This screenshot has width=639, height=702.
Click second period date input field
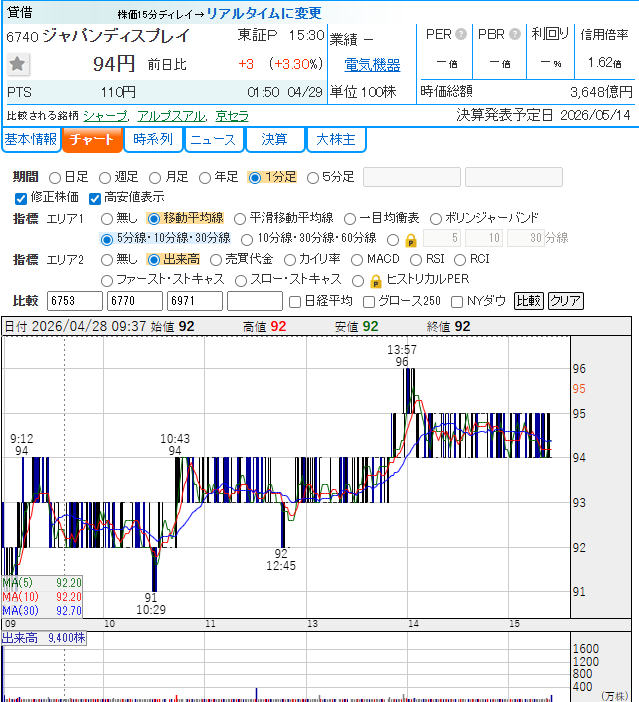click(514, 177)
